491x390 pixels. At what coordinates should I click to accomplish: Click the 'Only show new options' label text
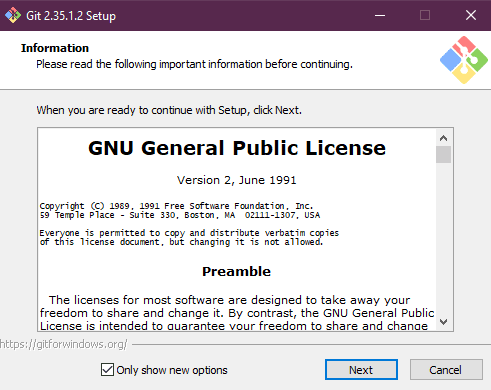[172, 370]
